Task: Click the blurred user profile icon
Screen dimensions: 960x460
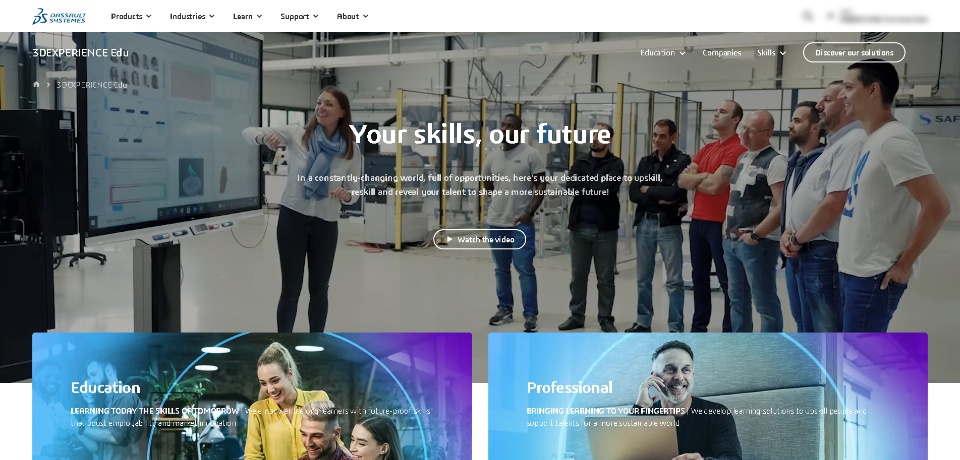Action: [x=831, y=16]
